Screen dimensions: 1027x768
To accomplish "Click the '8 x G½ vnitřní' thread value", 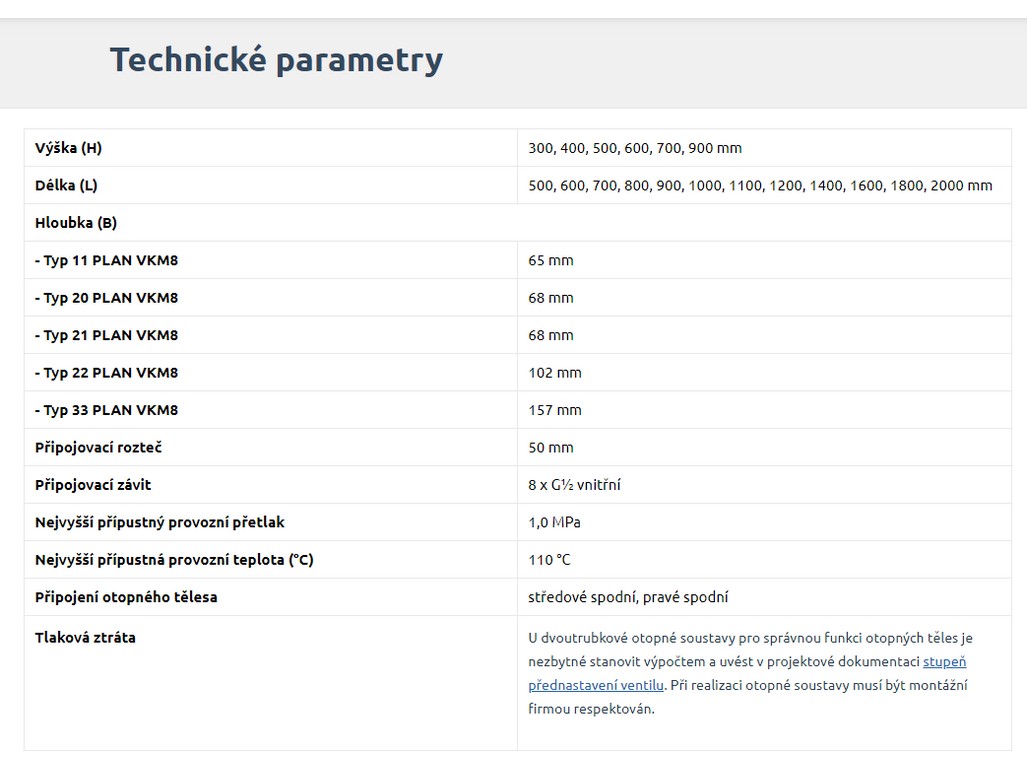I will [575, 485].
